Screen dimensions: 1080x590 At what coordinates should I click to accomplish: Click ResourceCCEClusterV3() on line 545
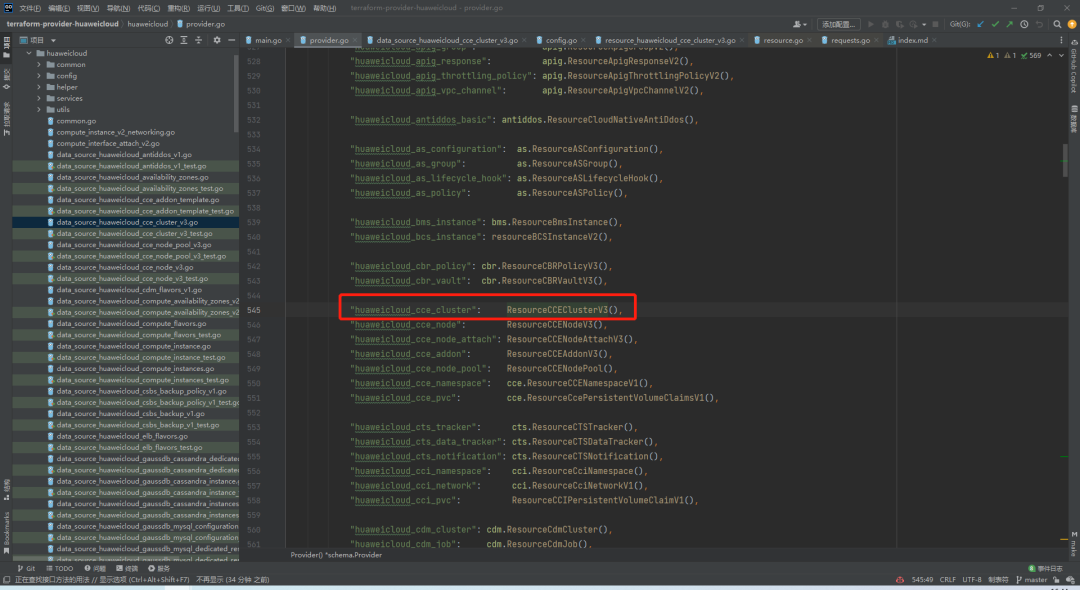[x=562, y=310]
